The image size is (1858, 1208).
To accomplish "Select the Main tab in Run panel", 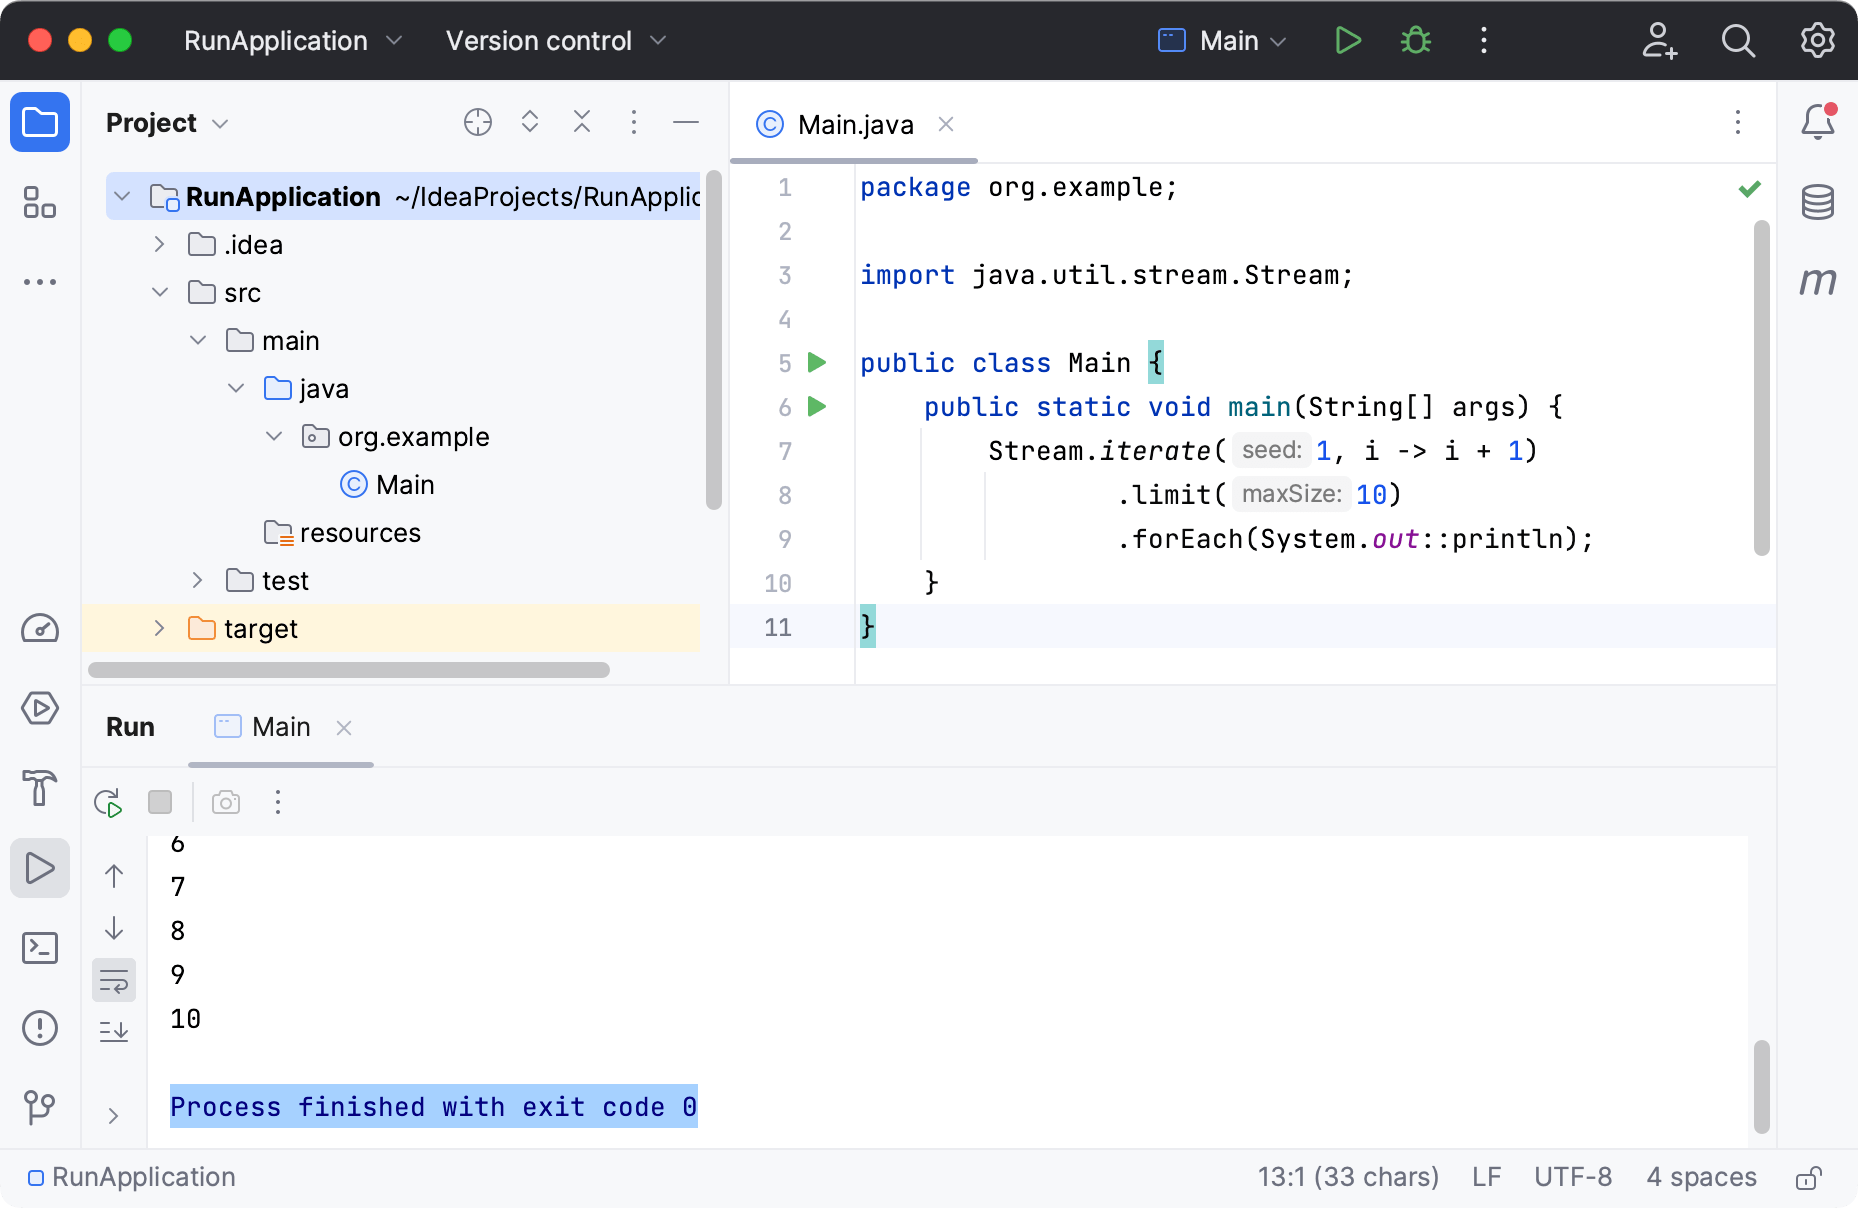I will pos(281,727).
